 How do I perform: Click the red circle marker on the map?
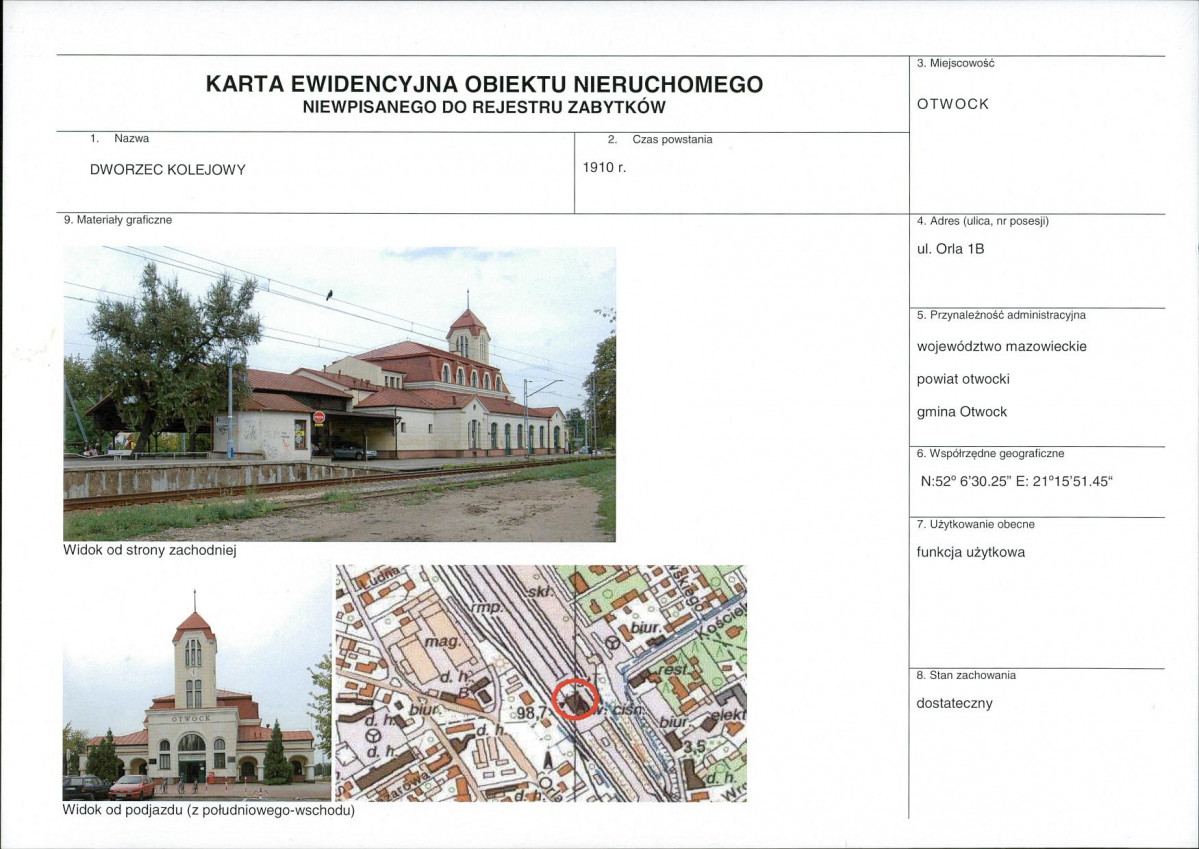click(x=575, y=699)
